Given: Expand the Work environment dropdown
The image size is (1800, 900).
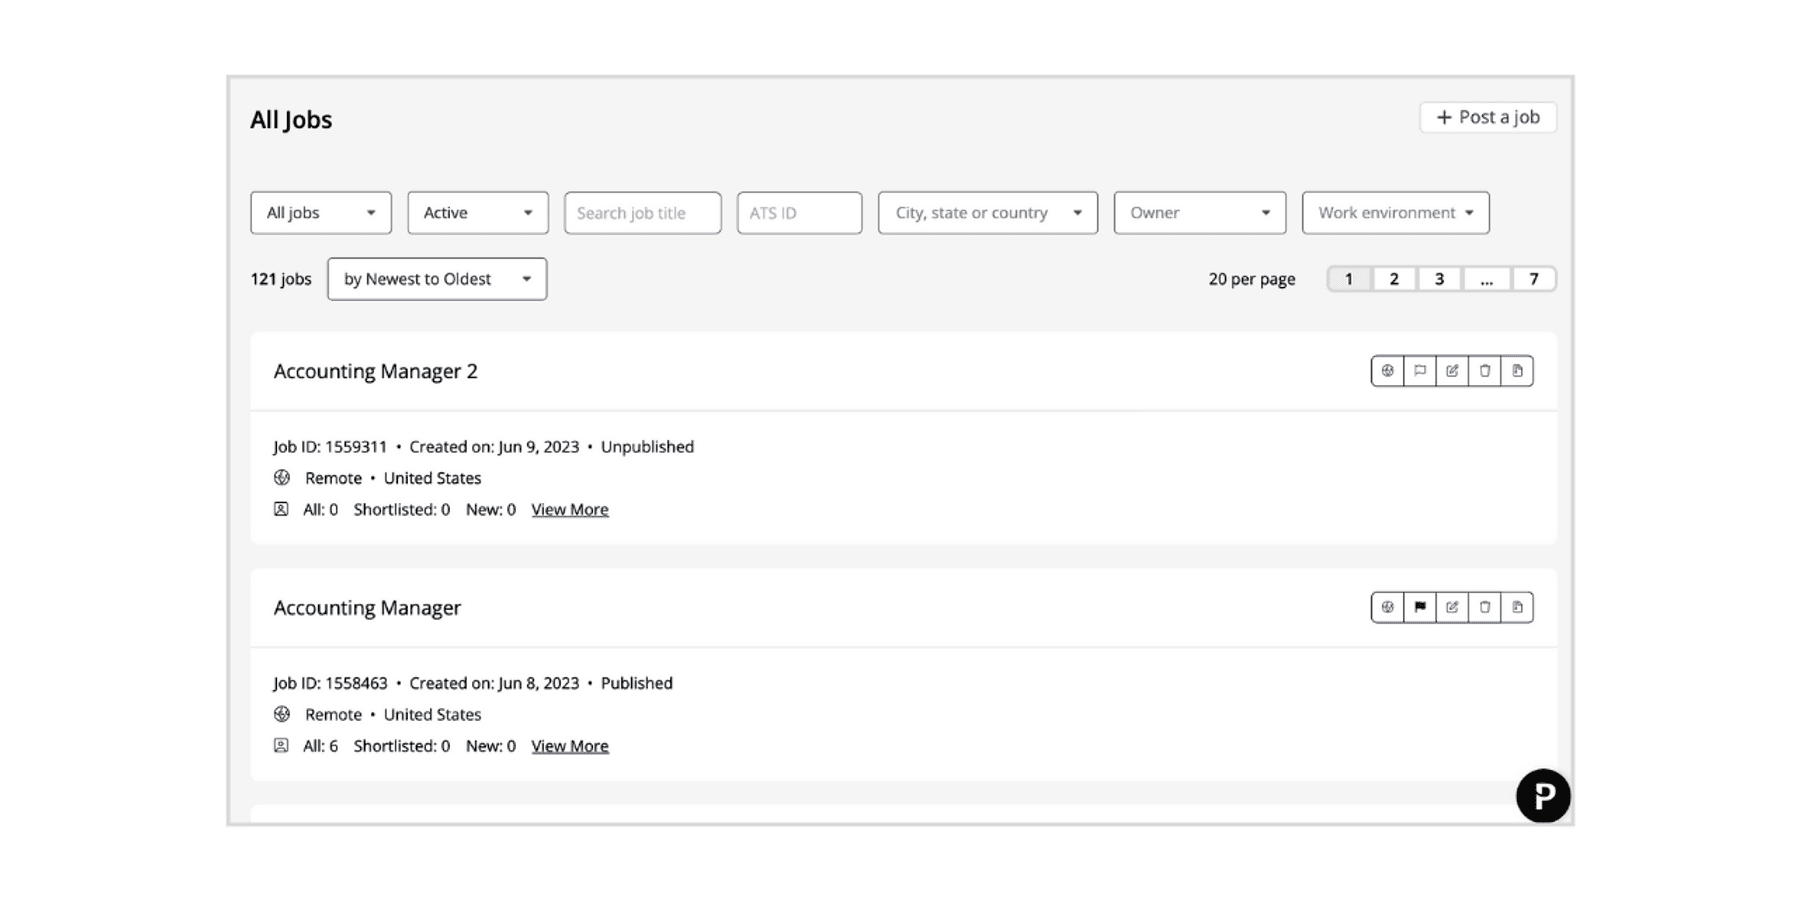Looking at the screenshot, I should click(1396, 213).
